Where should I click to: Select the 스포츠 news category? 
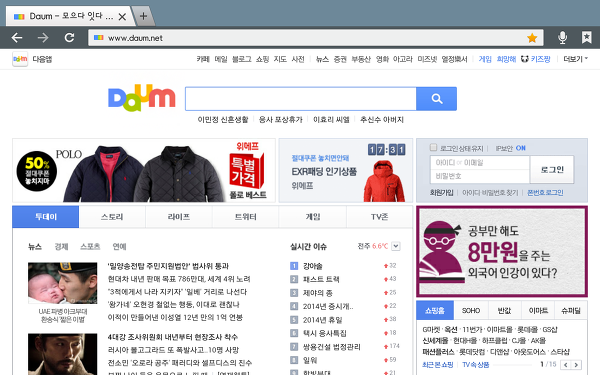(90, 246)
